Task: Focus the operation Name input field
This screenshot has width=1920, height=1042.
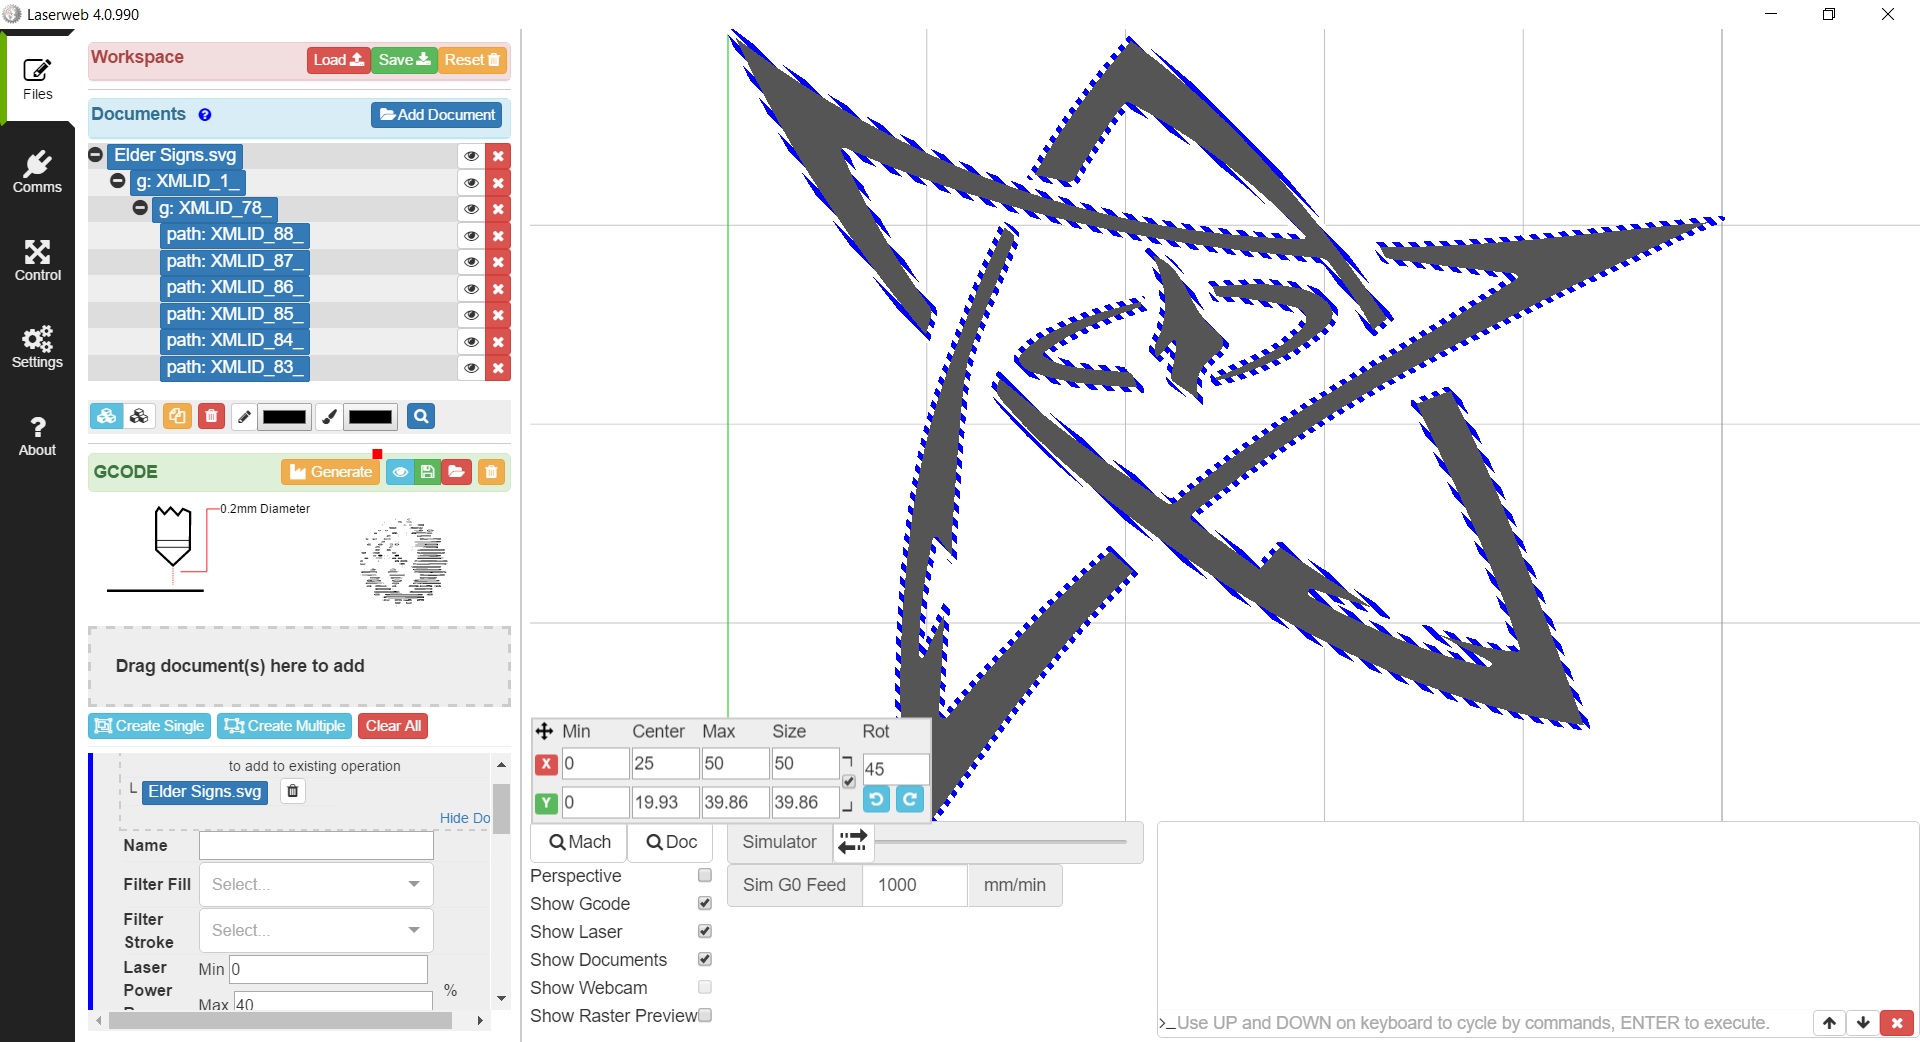Action: coord(316,846)
